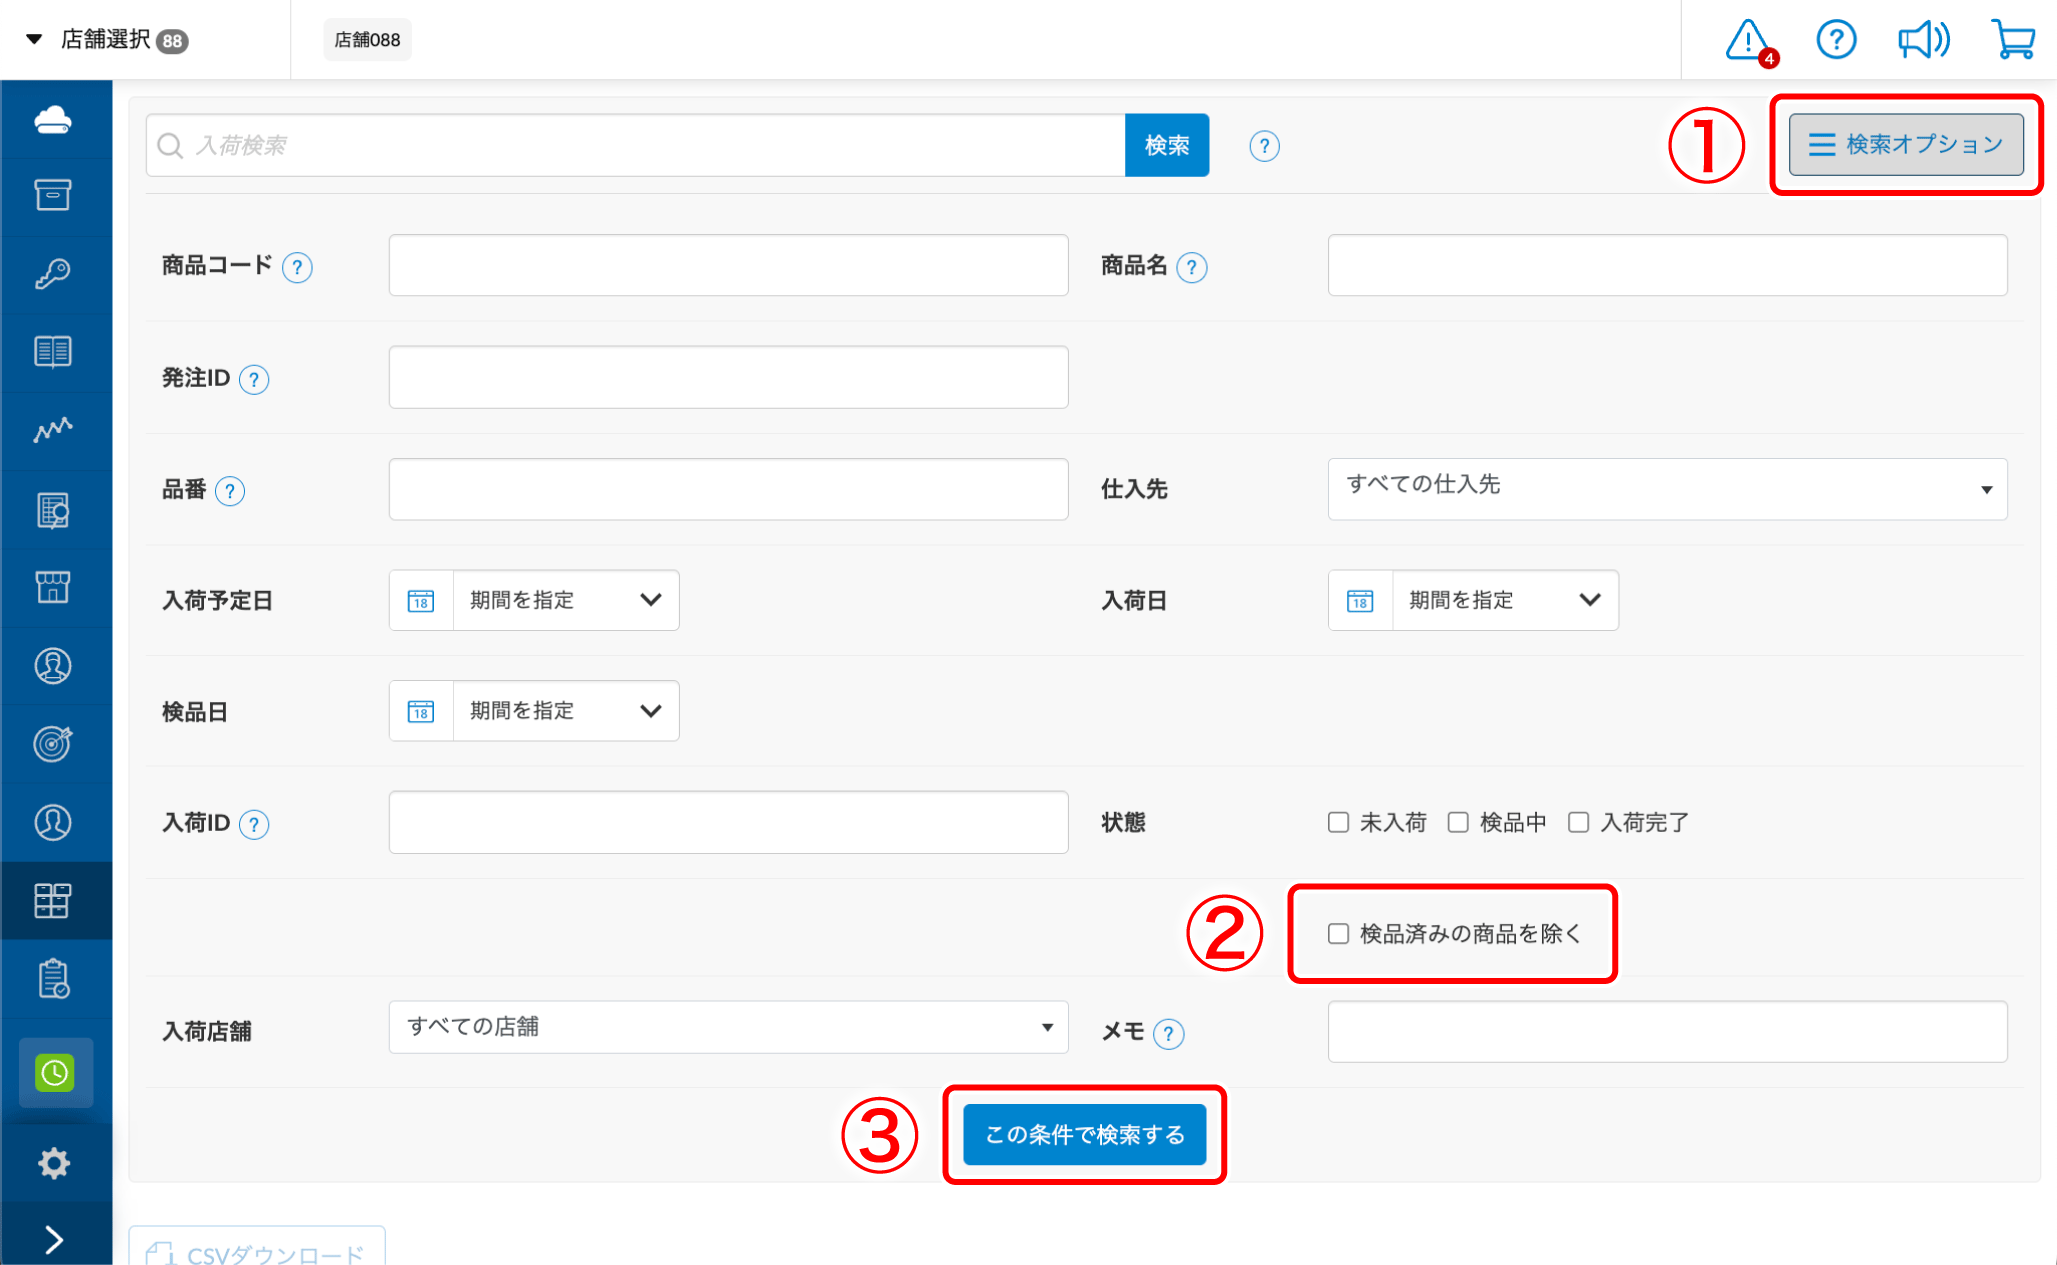Click the alert warning triangle icon
Viewport: 2057px width, 1265px height.
pos(1747,41)
